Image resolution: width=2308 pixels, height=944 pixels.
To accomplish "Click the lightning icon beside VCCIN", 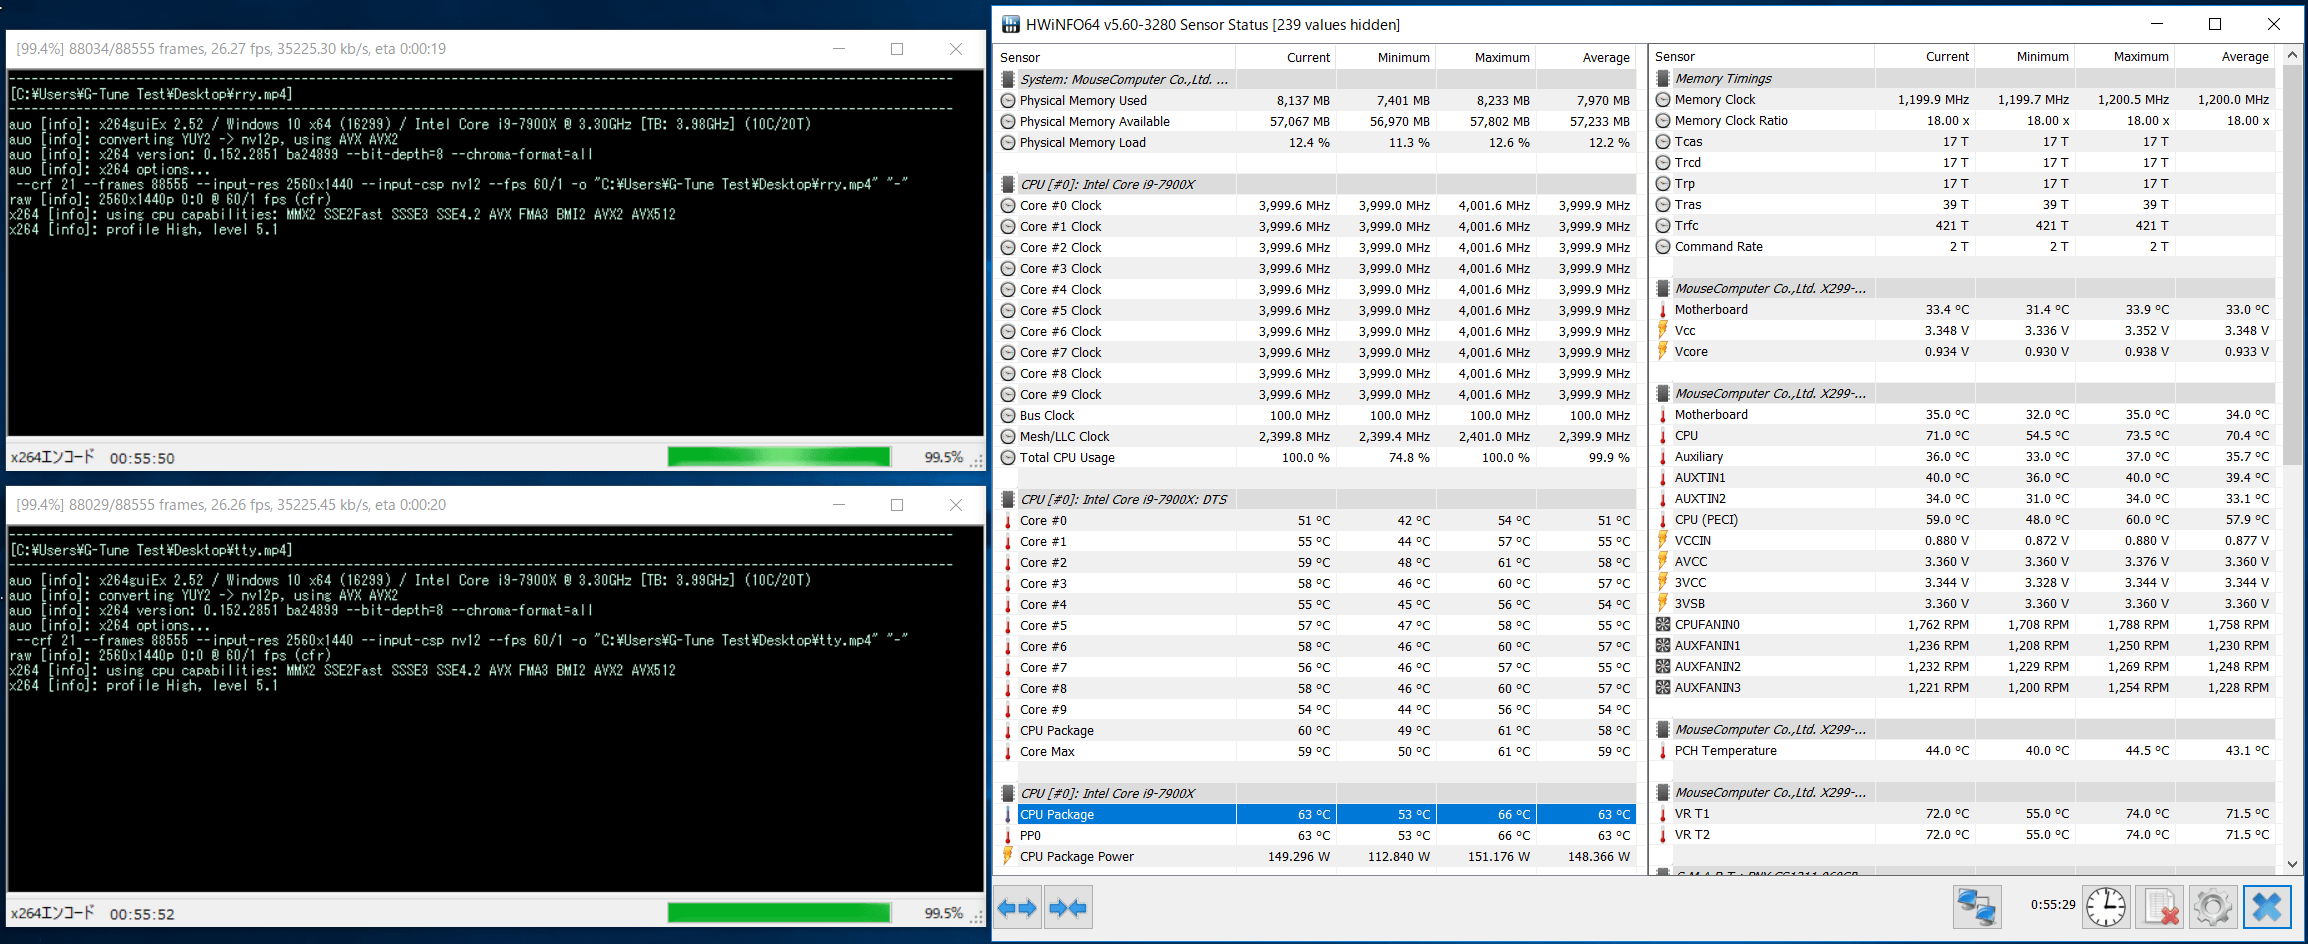I will pos(1663,540).
